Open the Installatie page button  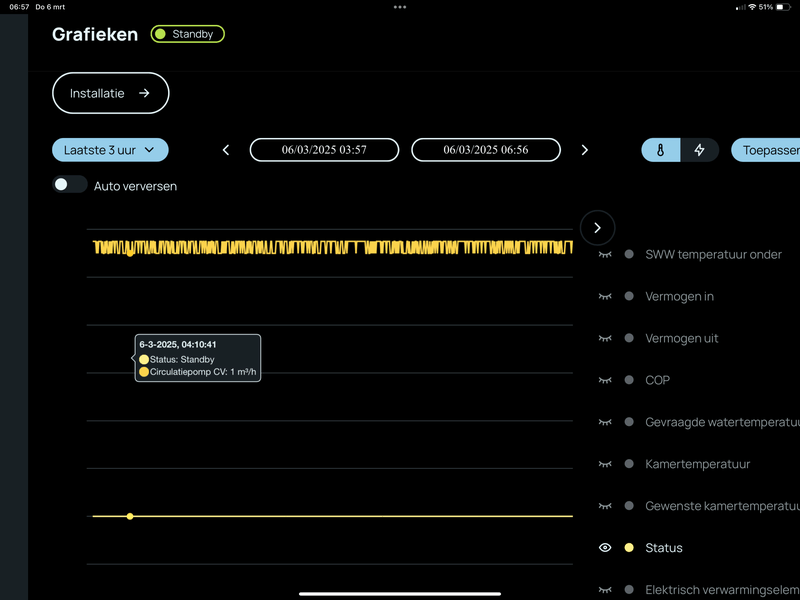click(111, 93)
